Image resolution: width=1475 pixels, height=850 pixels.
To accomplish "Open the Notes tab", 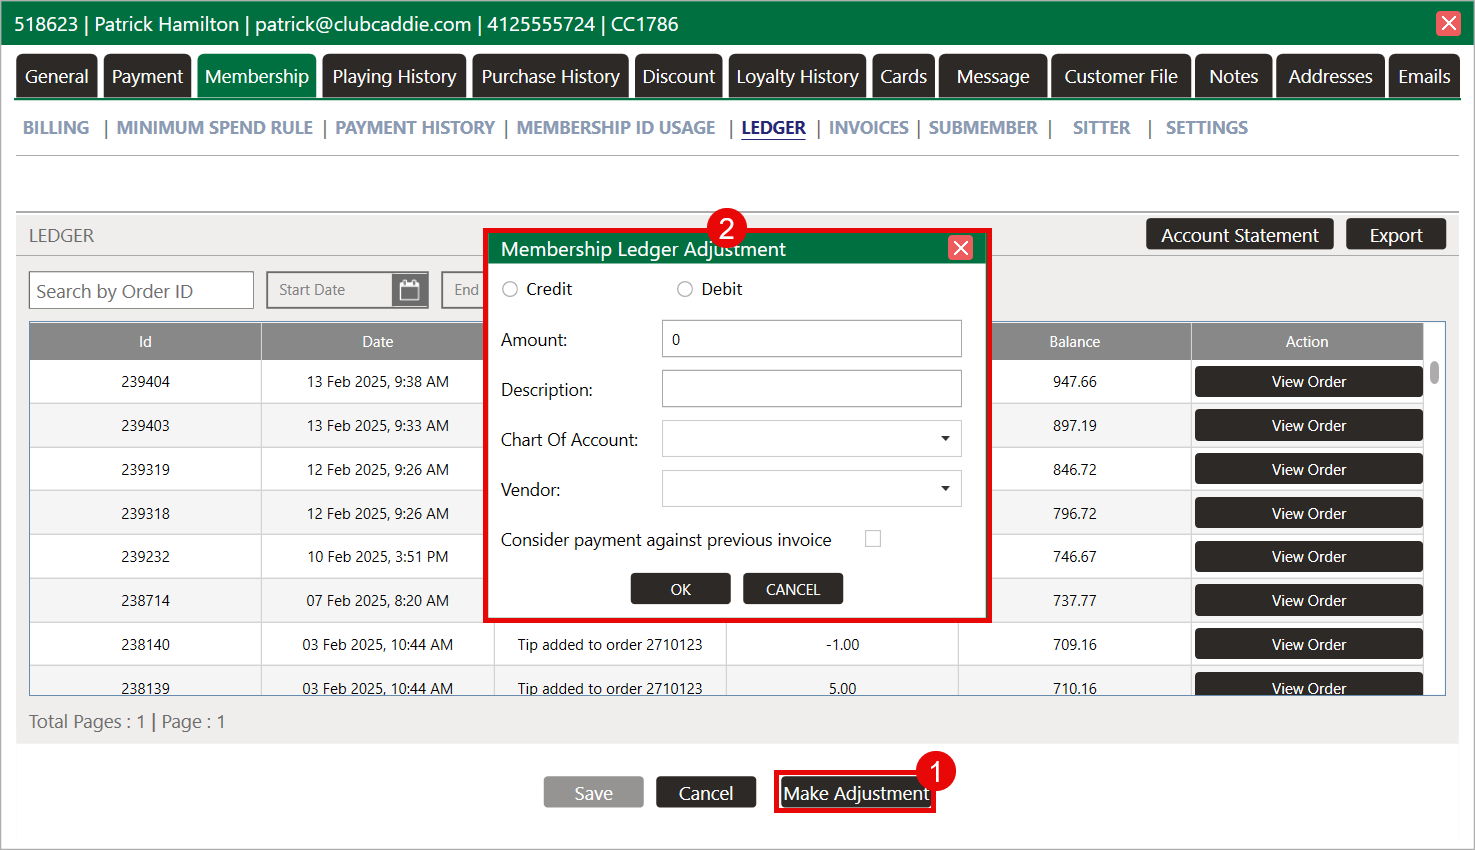I will click(1233, 76).
